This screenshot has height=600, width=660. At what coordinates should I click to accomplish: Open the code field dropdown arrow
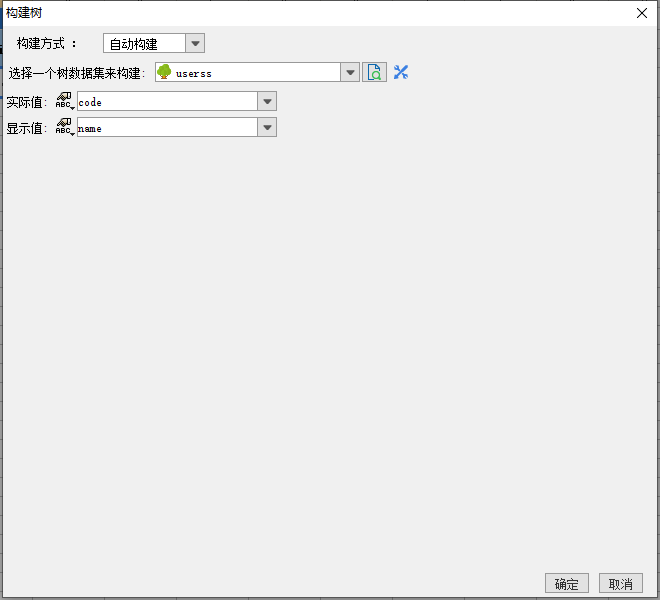coord(267,101)
